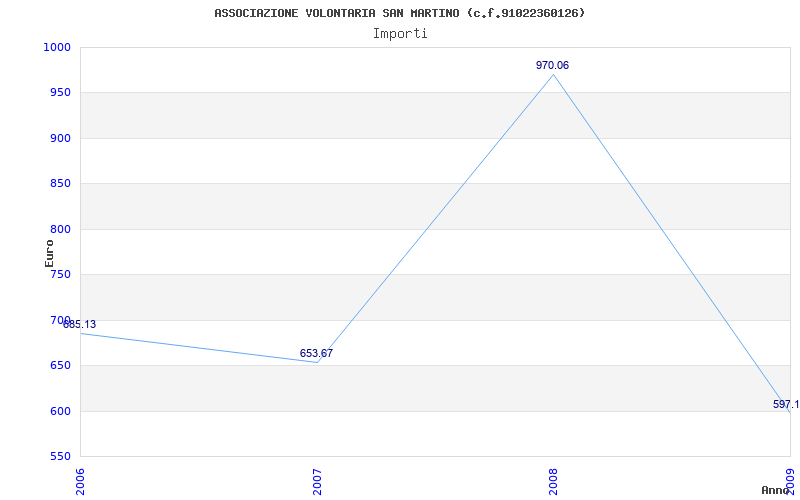Click the 2007 x-axis year label
Screen dimensions: 800x500
tap(317, 482)
